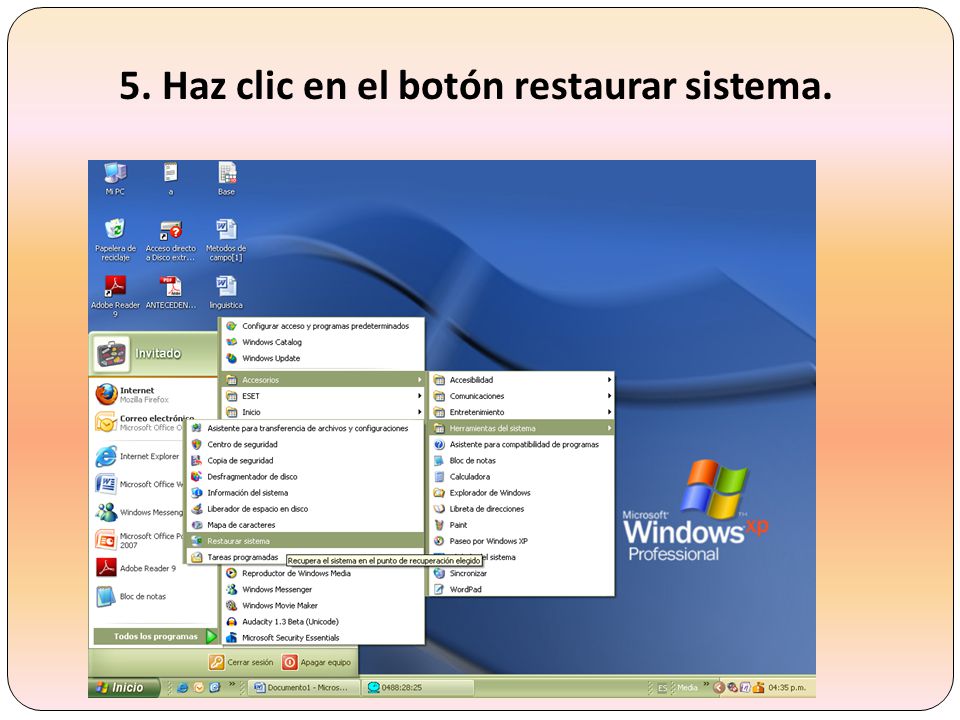
Task: Open Windows Update in the programs list
Action: click(x=321, y=358)
